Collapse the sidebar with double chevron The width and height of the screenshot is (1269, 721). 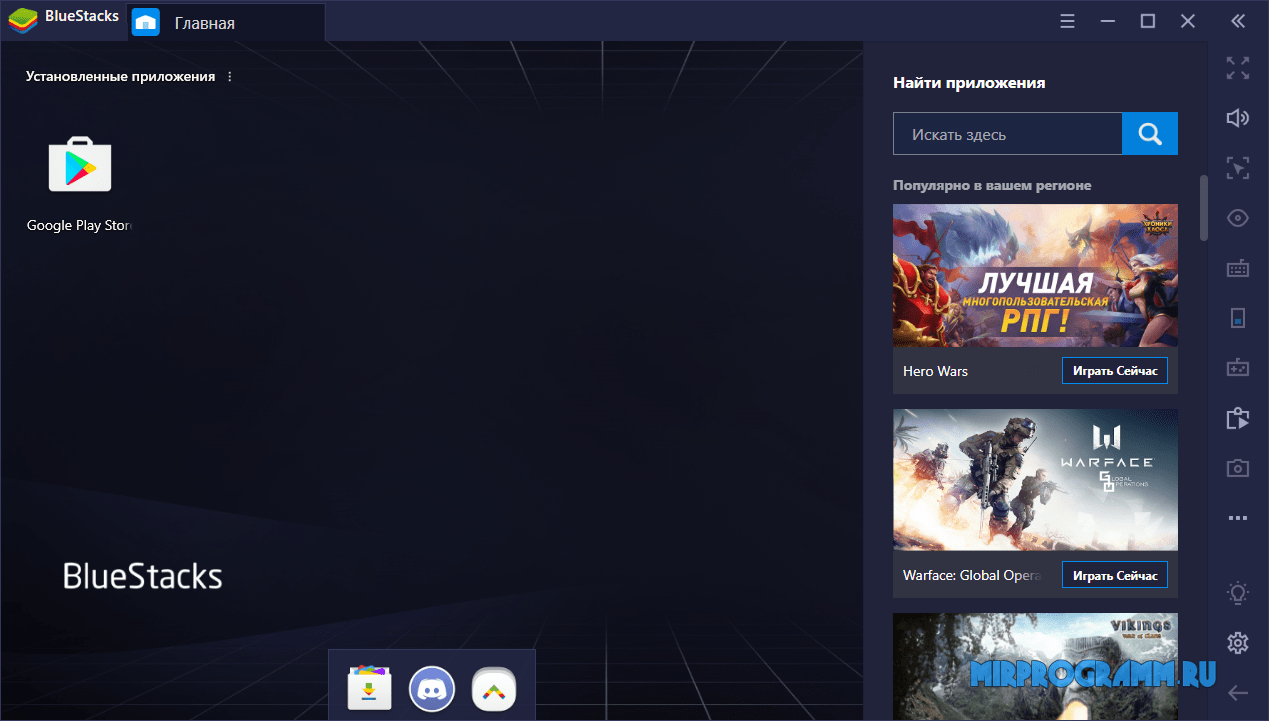pos(1238,21)
